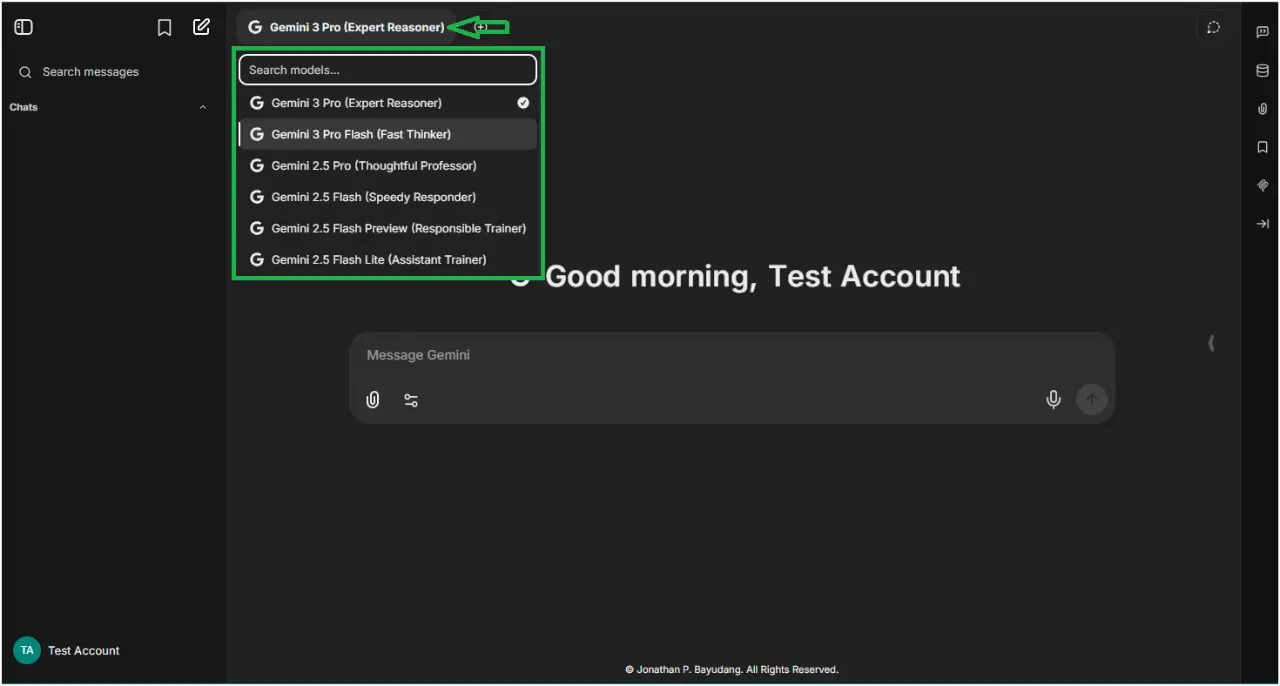Collapse right panel with arrow-to-bar icon
The image size is (1280, 686).
(1262, 224)
